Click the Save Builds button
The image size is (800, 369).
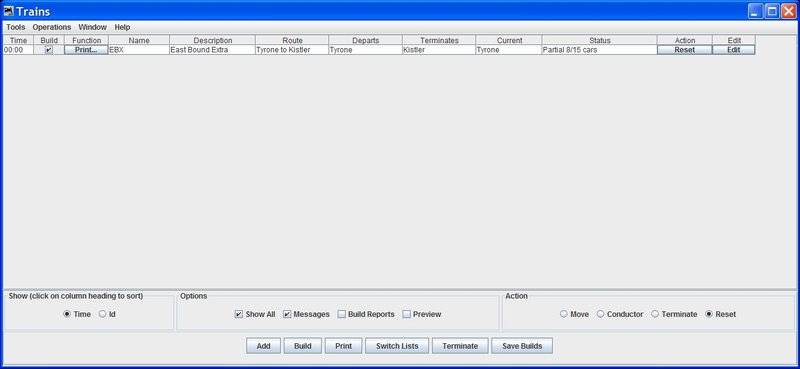[x=522, y=346]
